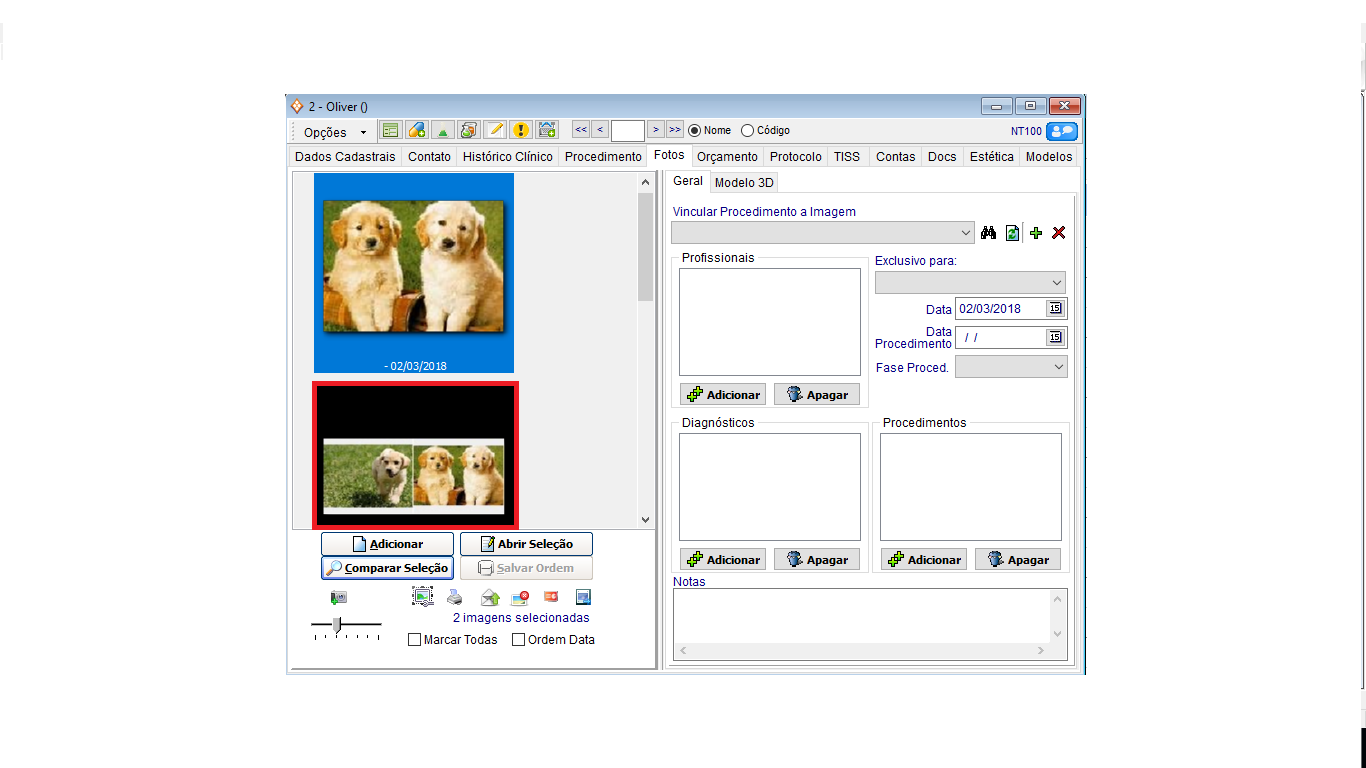This screenshot has height=768, width=1366.
Task: Click the thumbnail size slider handle
Action: (337, 625)
